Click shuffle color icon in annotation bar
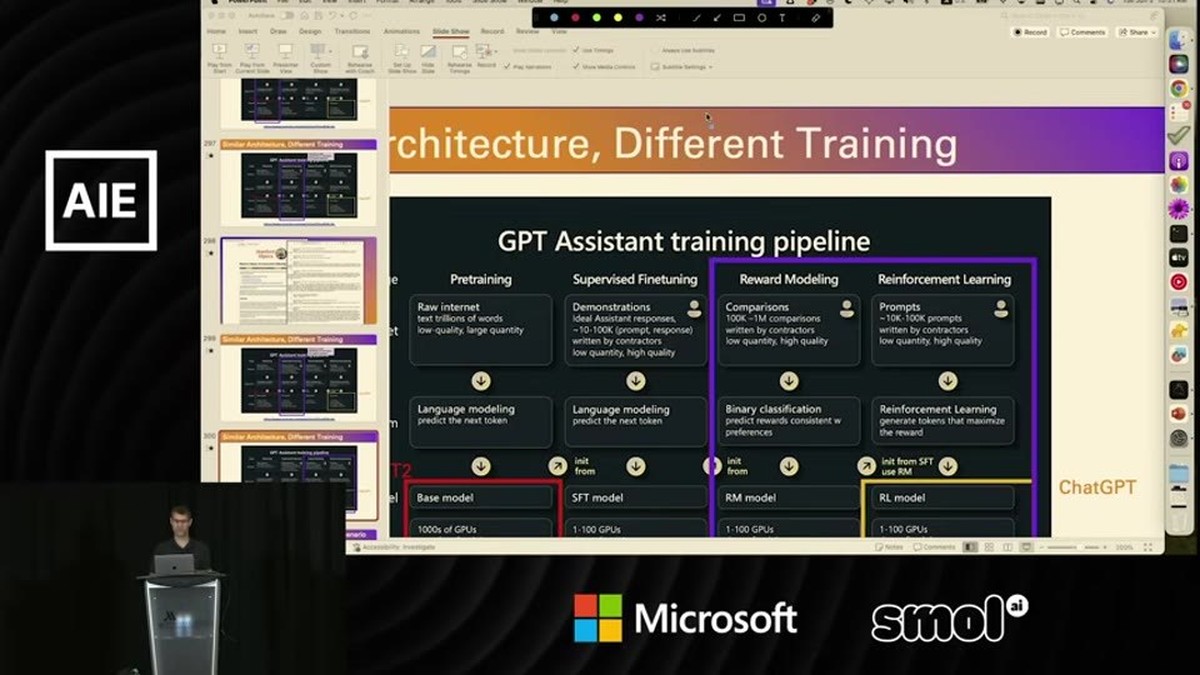This screenshot has width=1200, height=675. 661,17
